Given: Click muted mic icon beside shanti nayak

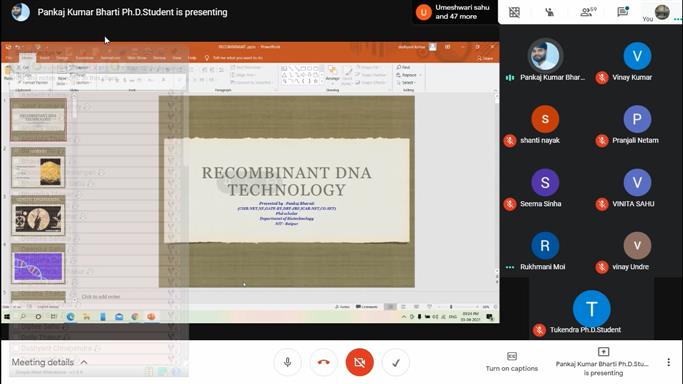Looking at the screenshot, I should pyautogui.click(x=510, y=141).
